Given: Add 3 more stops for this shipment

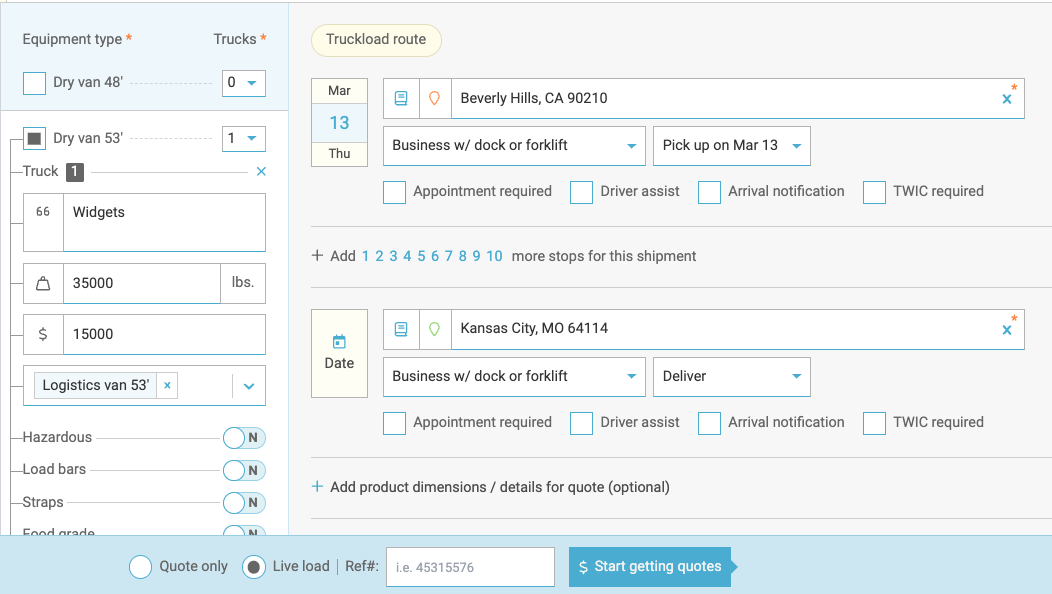Looking at the screenshot, I should [x=393, y=256].
